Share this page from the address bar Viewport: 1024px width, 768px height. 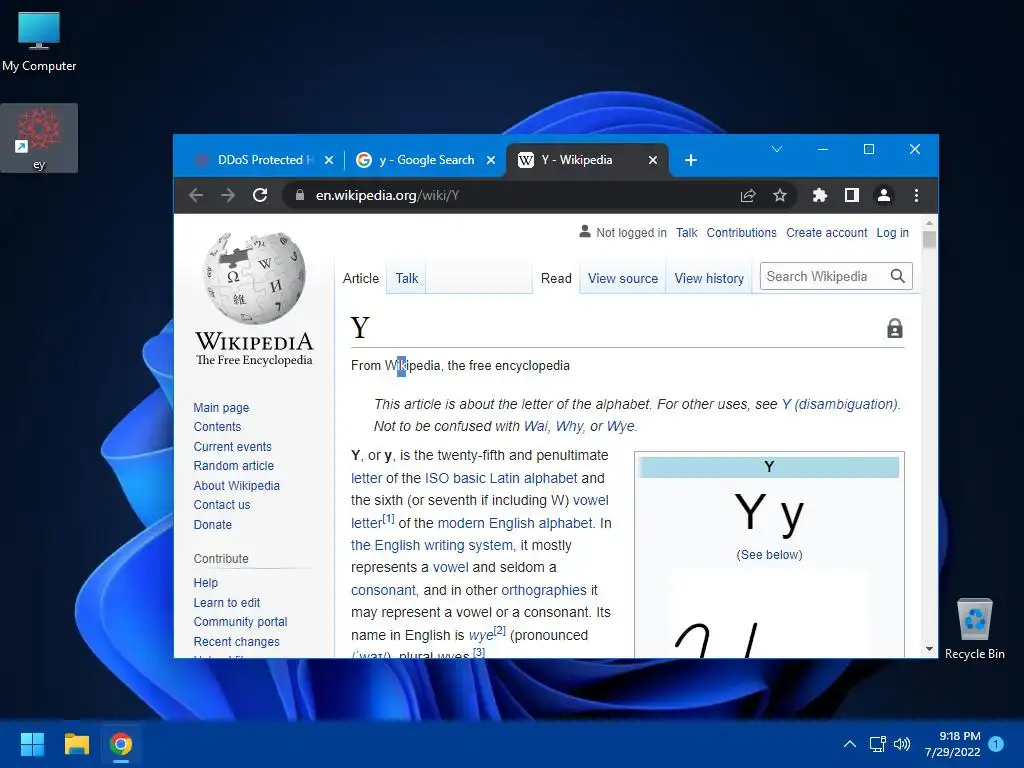pos(748,195)
